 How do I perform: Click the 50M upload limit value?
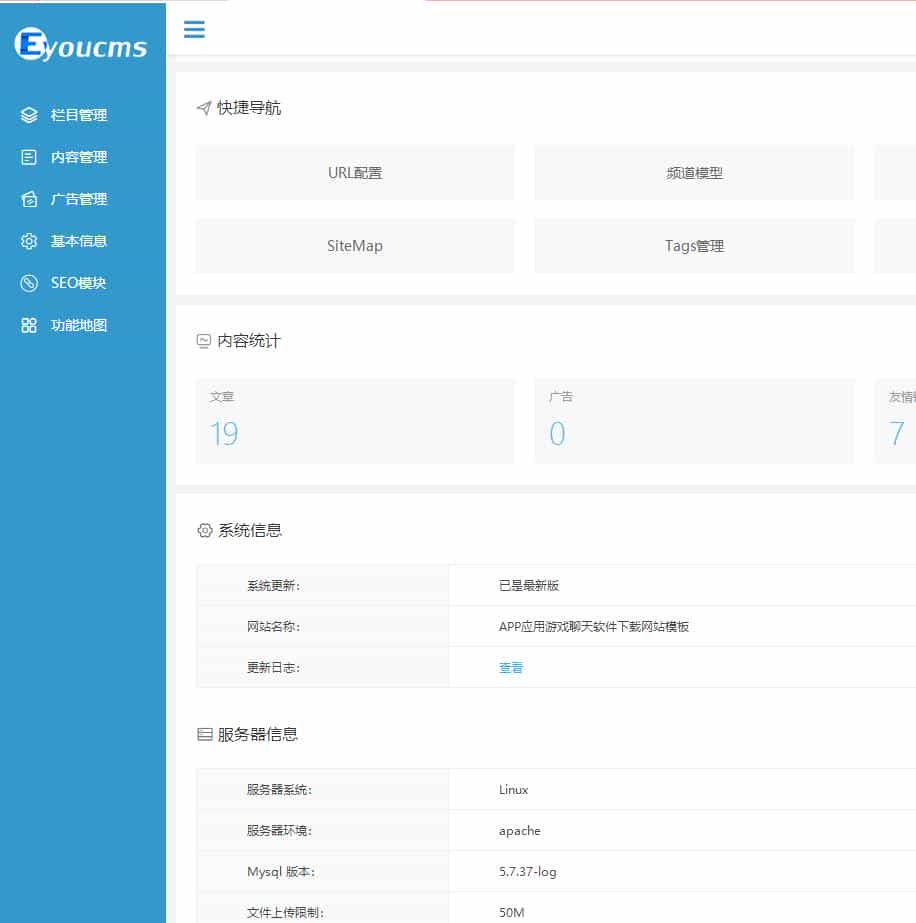click(512, 912)
